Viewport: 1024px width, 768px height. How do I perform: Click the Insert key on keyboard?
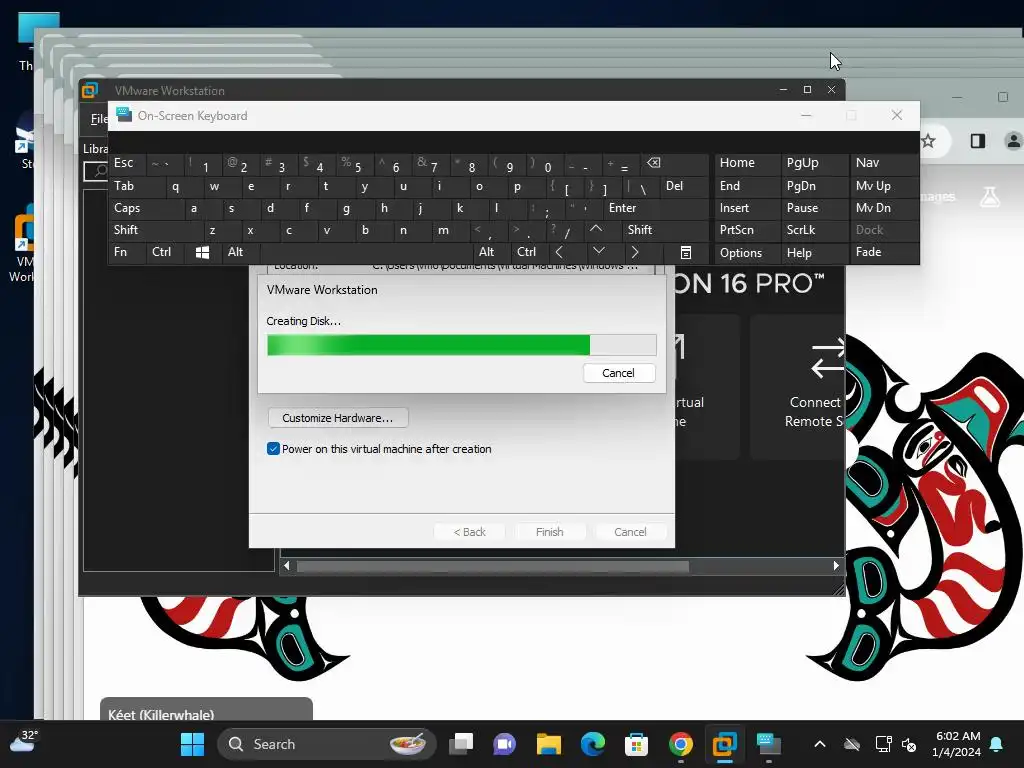point(747,208)
